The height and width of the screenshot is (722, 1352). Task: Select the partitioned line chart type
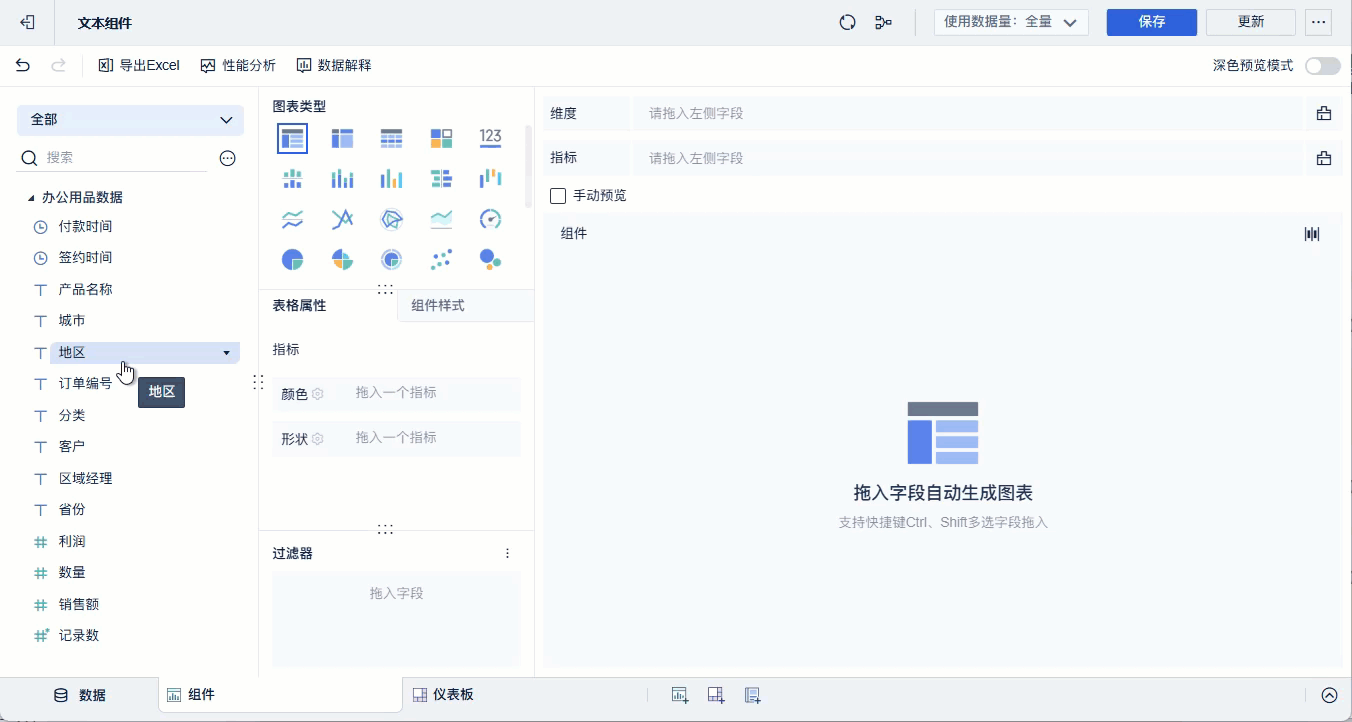tap(292, 219)
